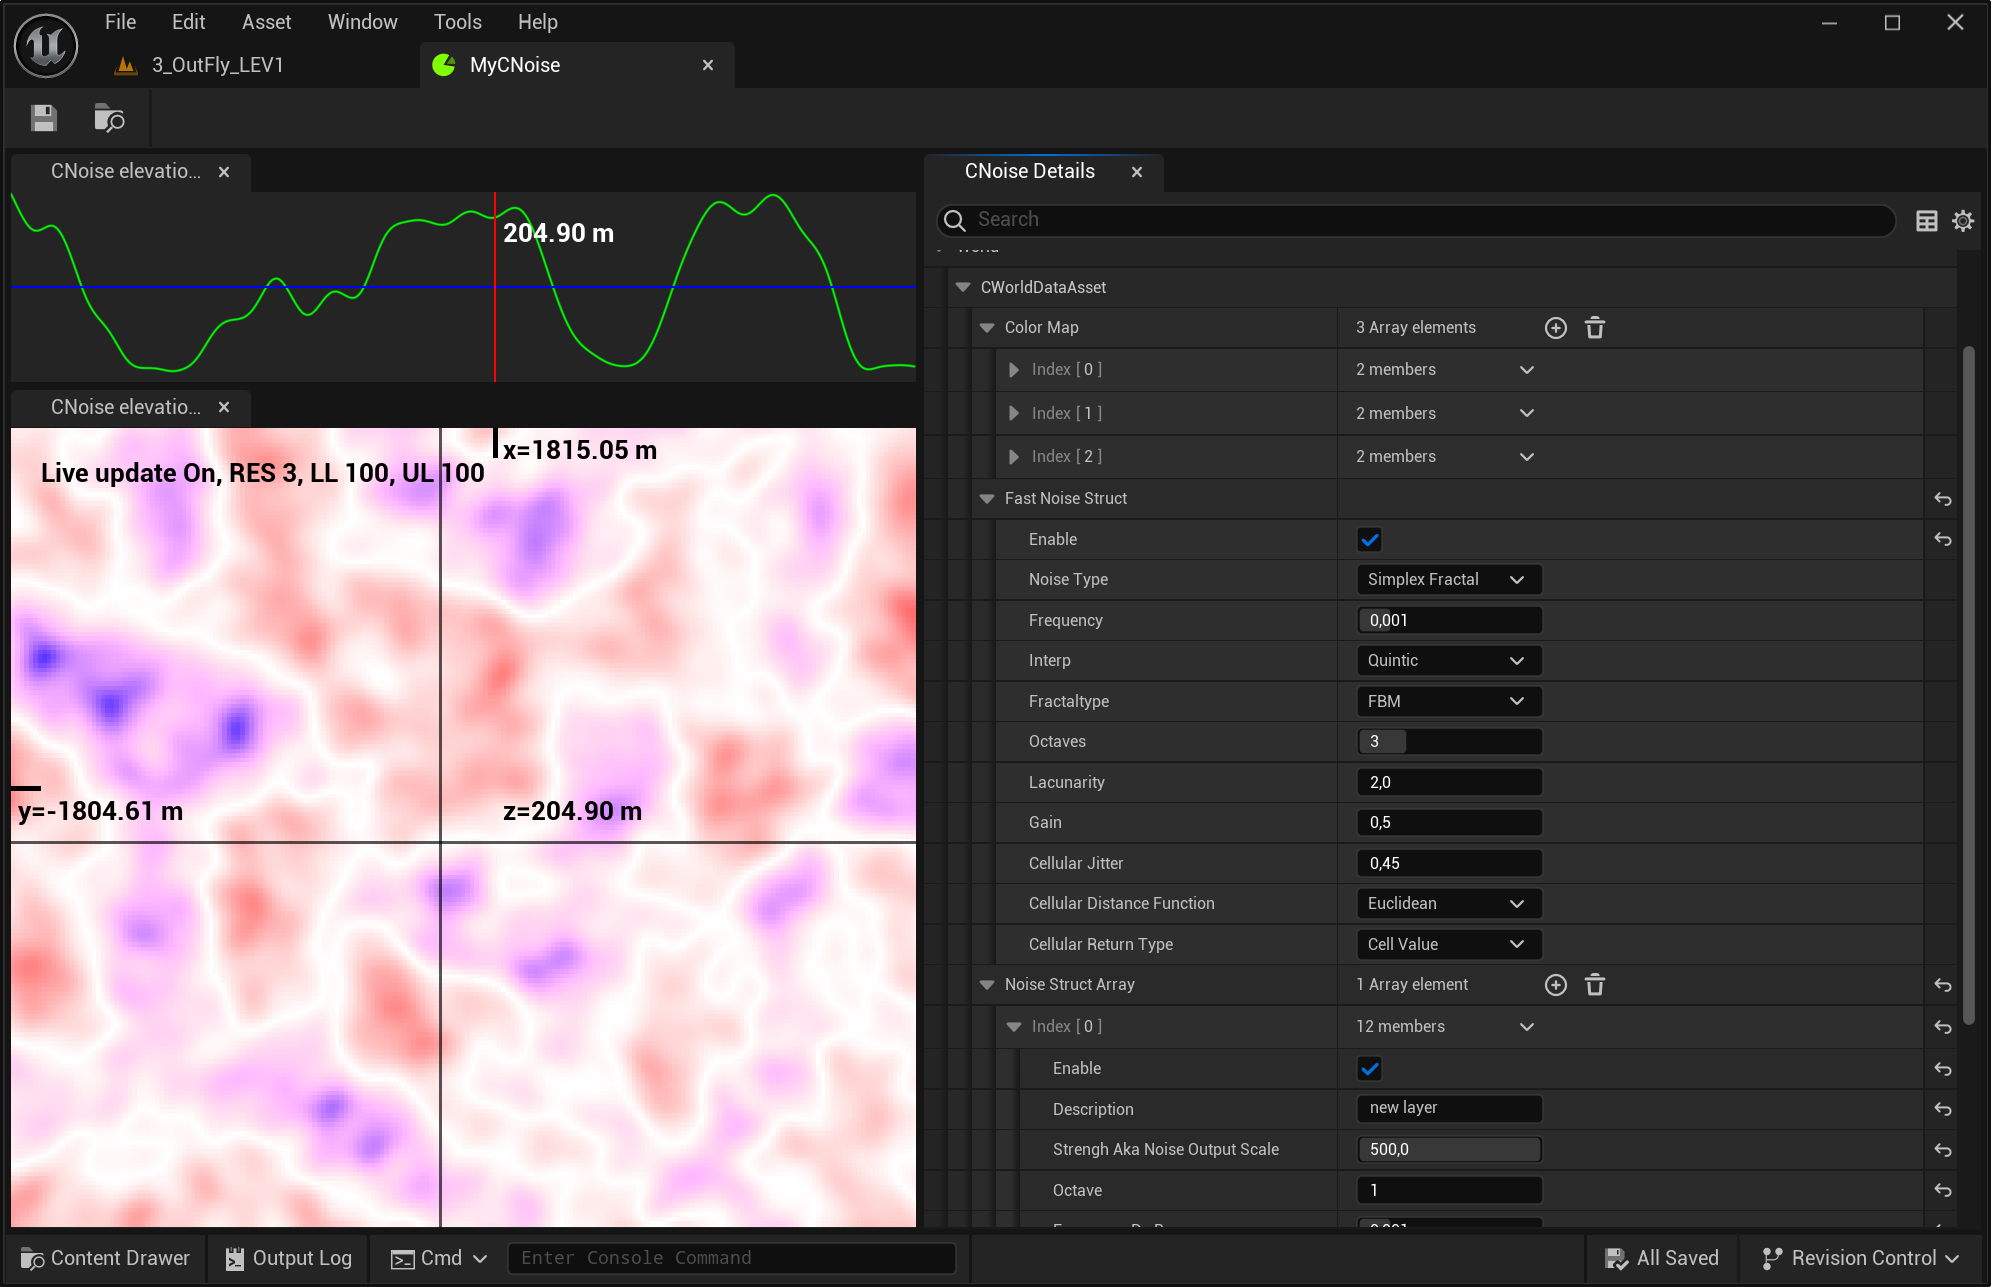
Task: Reset Description field to default
Action: 1943,1109
